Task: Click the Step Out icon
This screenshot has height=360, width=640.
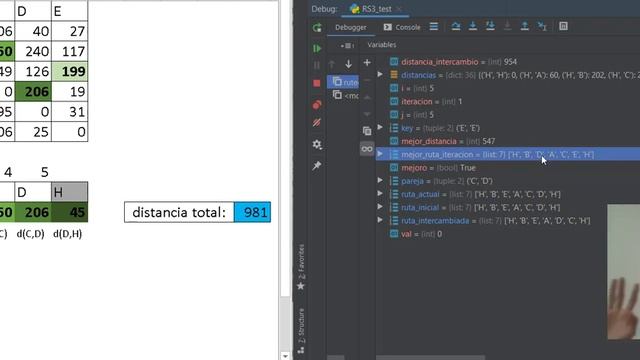Action: [524, 27]
